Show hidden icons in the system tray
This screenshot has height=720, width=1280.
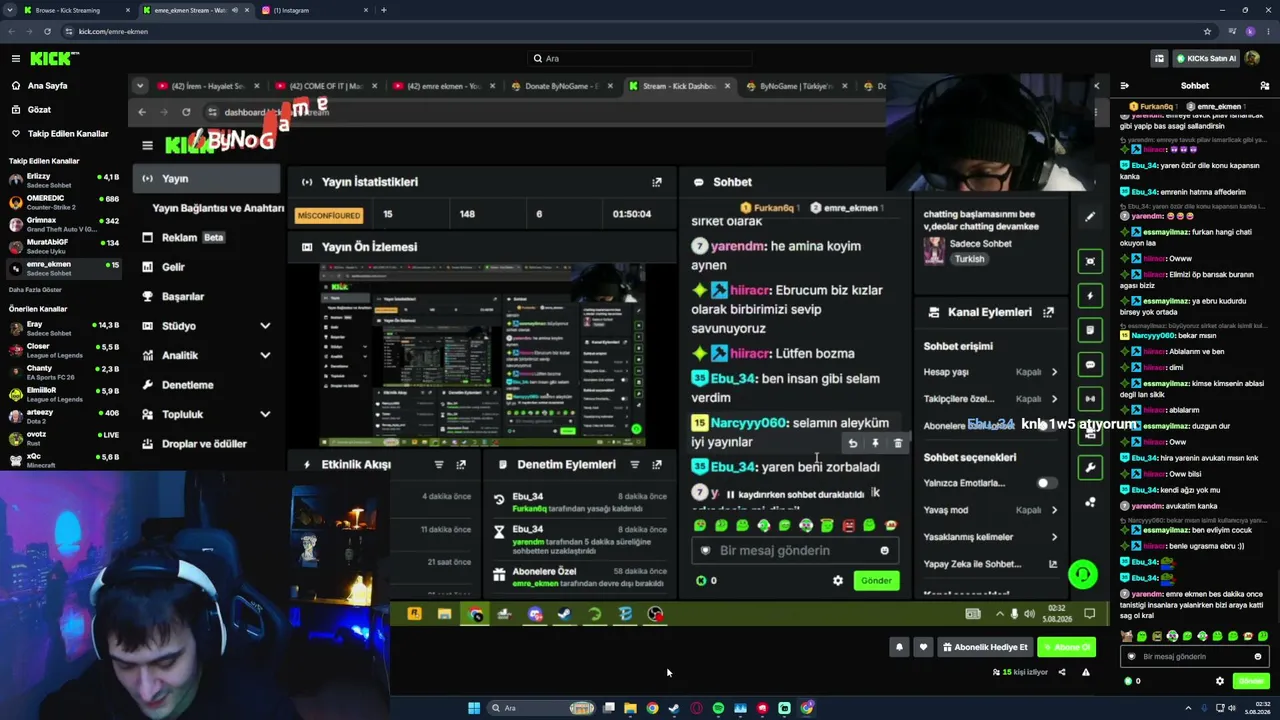click(x=1186, y=708)
